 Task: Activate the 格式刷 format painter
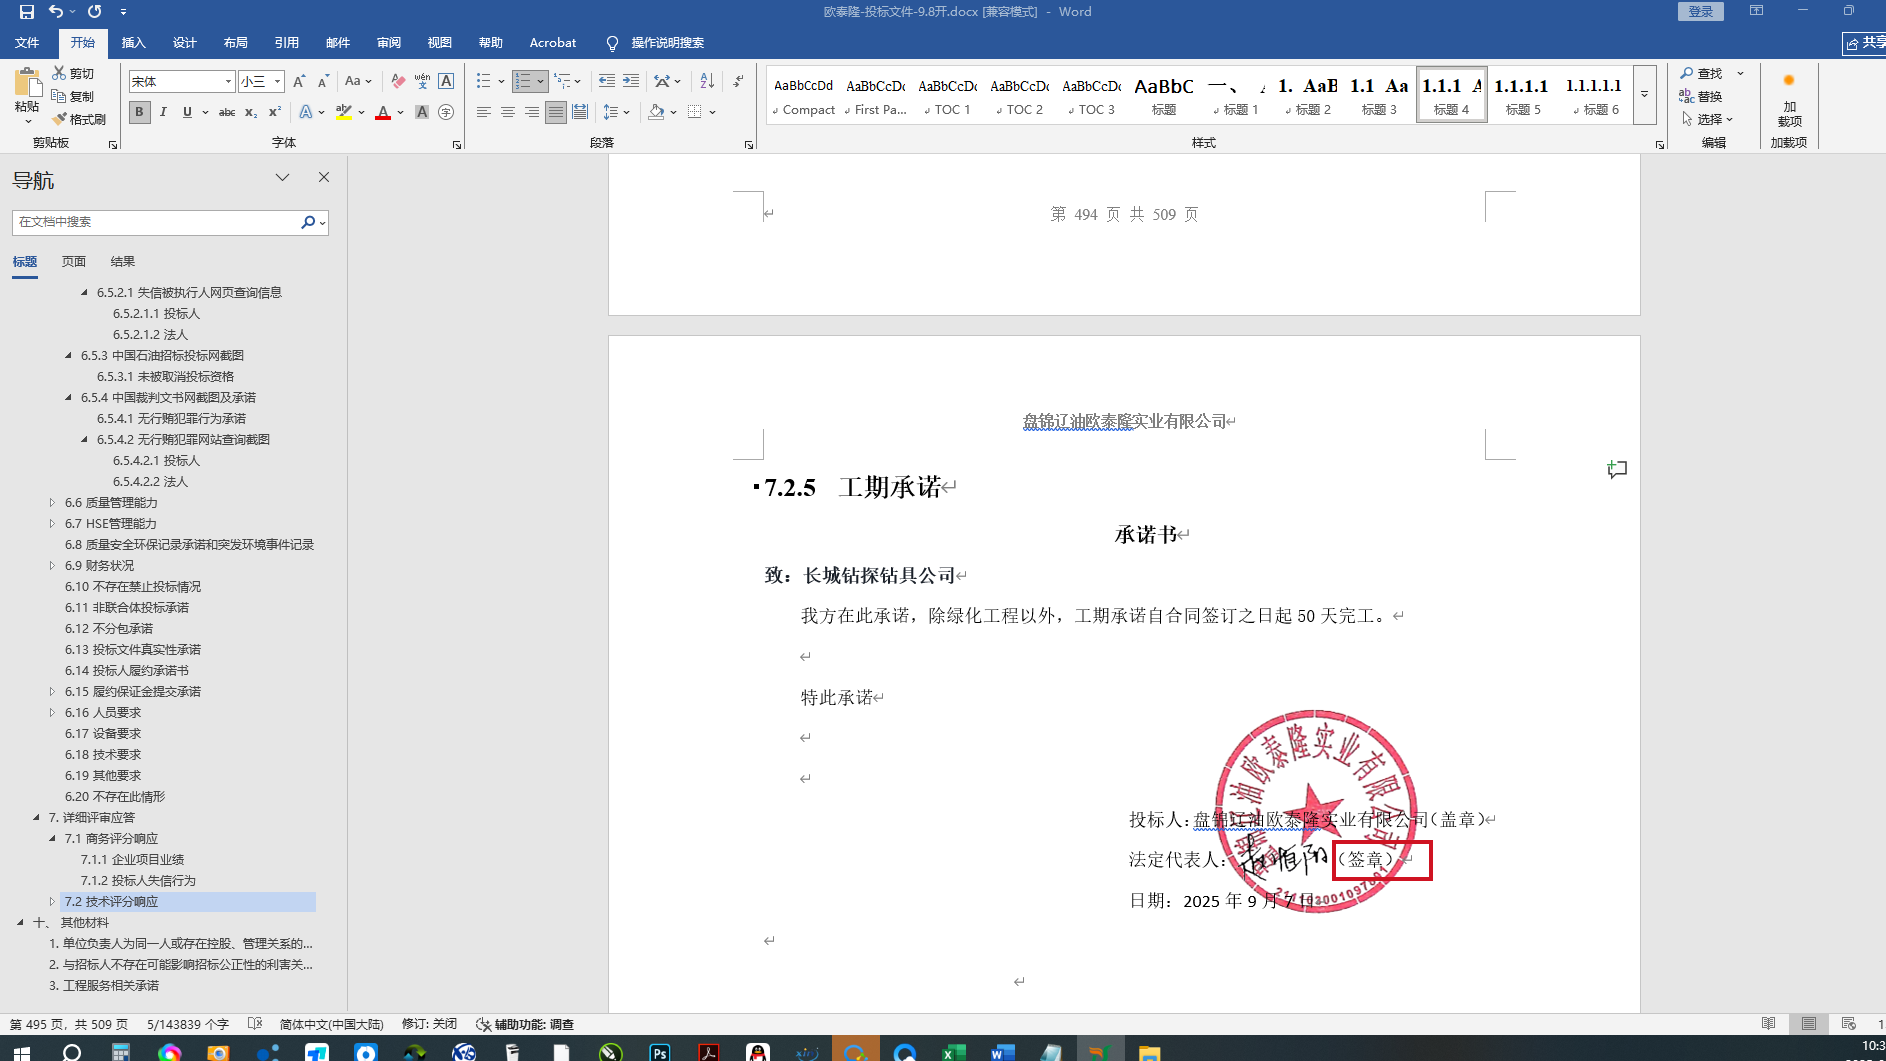pos(79,119)
